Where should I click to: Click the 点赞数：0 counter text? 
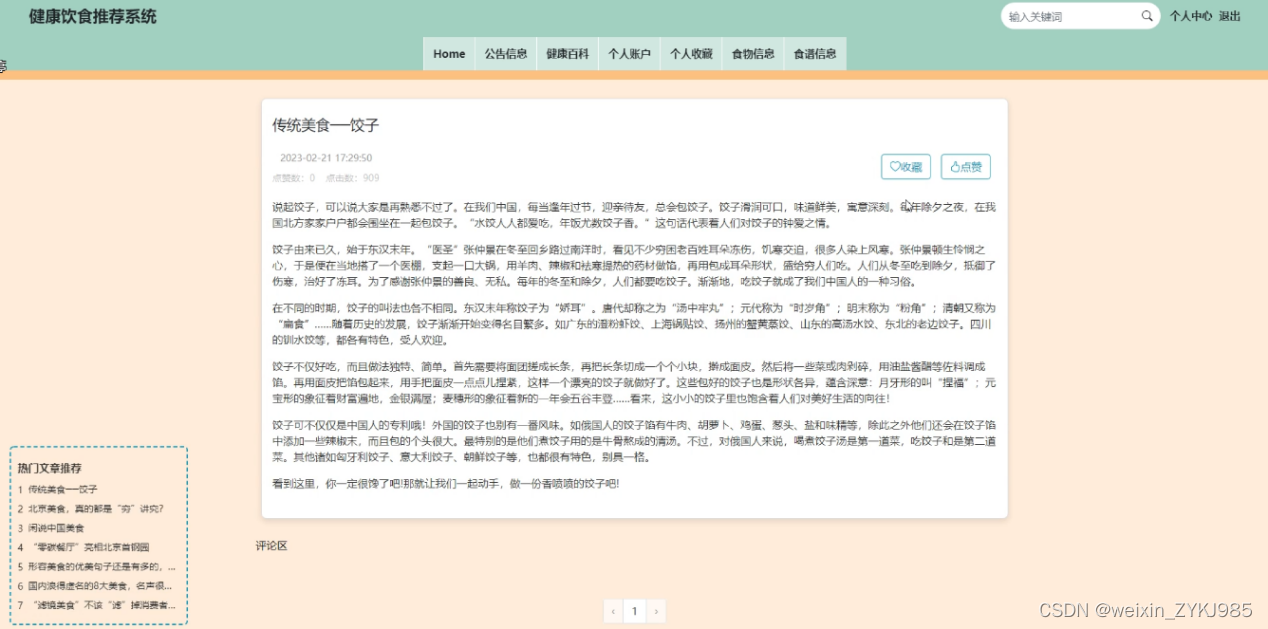coord(294,178)
